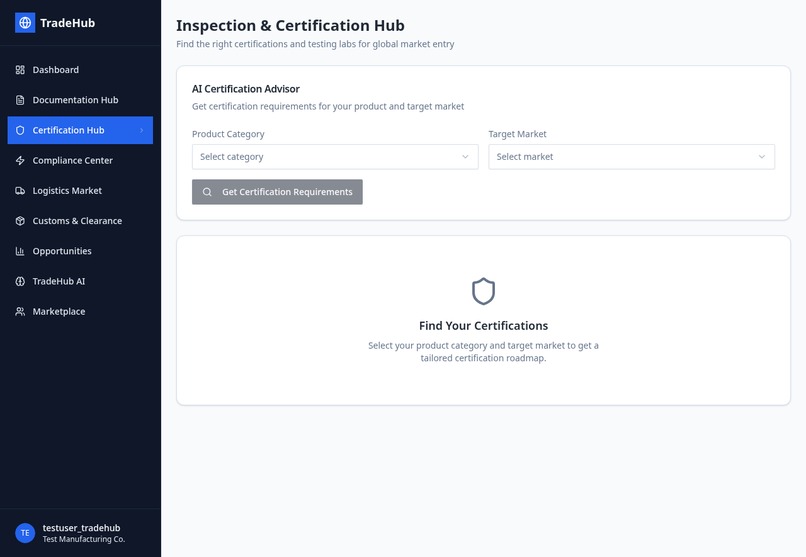
Task: Click the Product Category label
Action: coord(228,134)
